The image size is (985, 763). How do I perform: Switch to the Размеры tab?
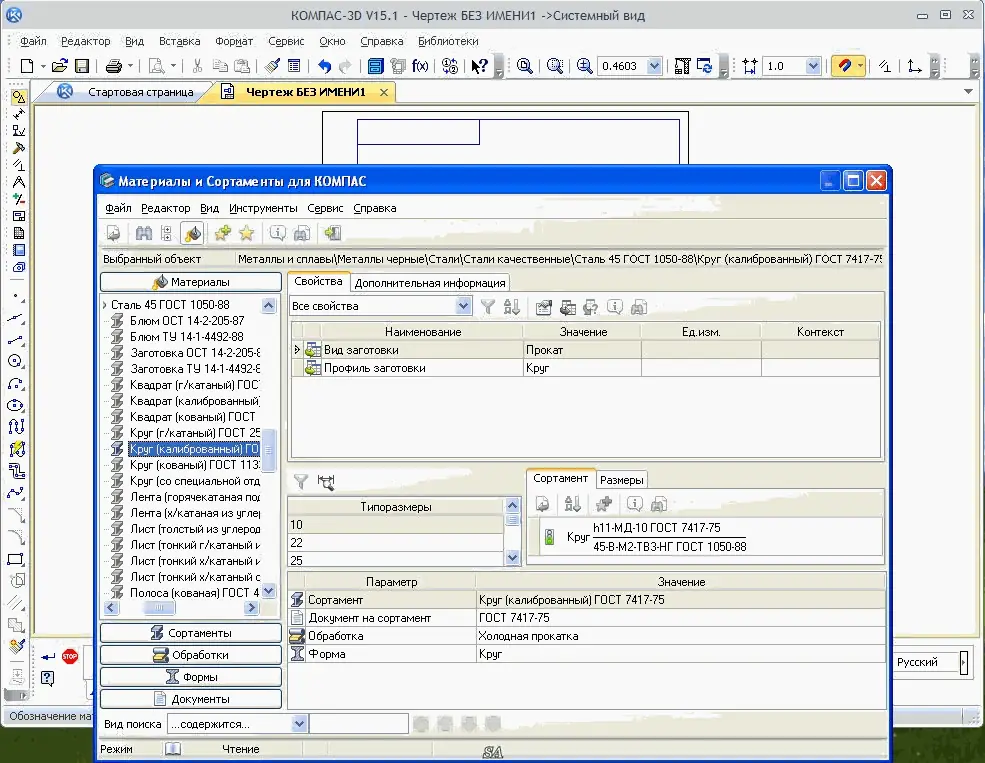pos(622,480)
